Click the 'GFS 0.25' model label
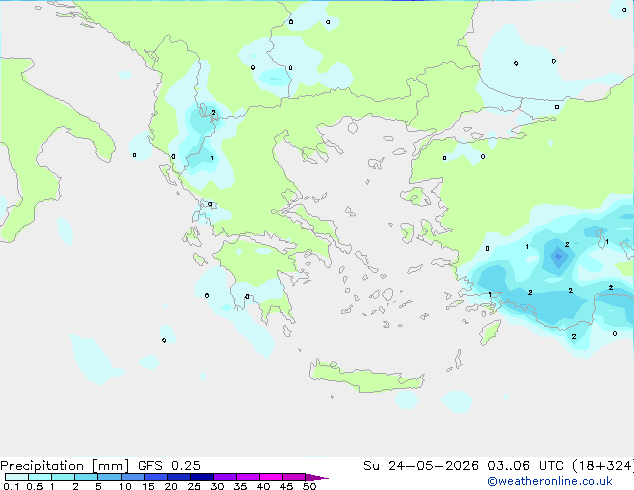Viewport: 634px width, 490px height. click(169, 466)
